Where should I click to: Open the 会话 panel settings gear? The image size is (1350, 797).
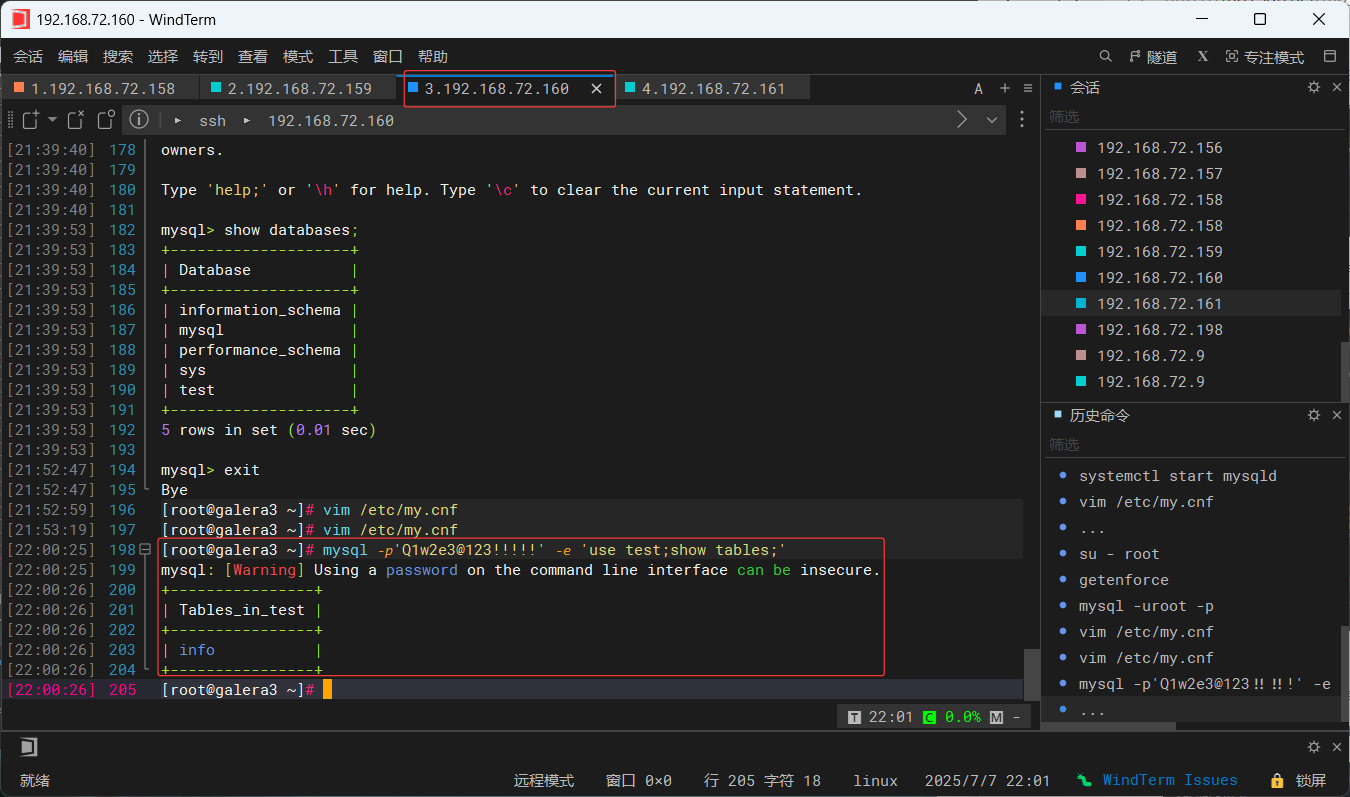[x=1313, y=87]
